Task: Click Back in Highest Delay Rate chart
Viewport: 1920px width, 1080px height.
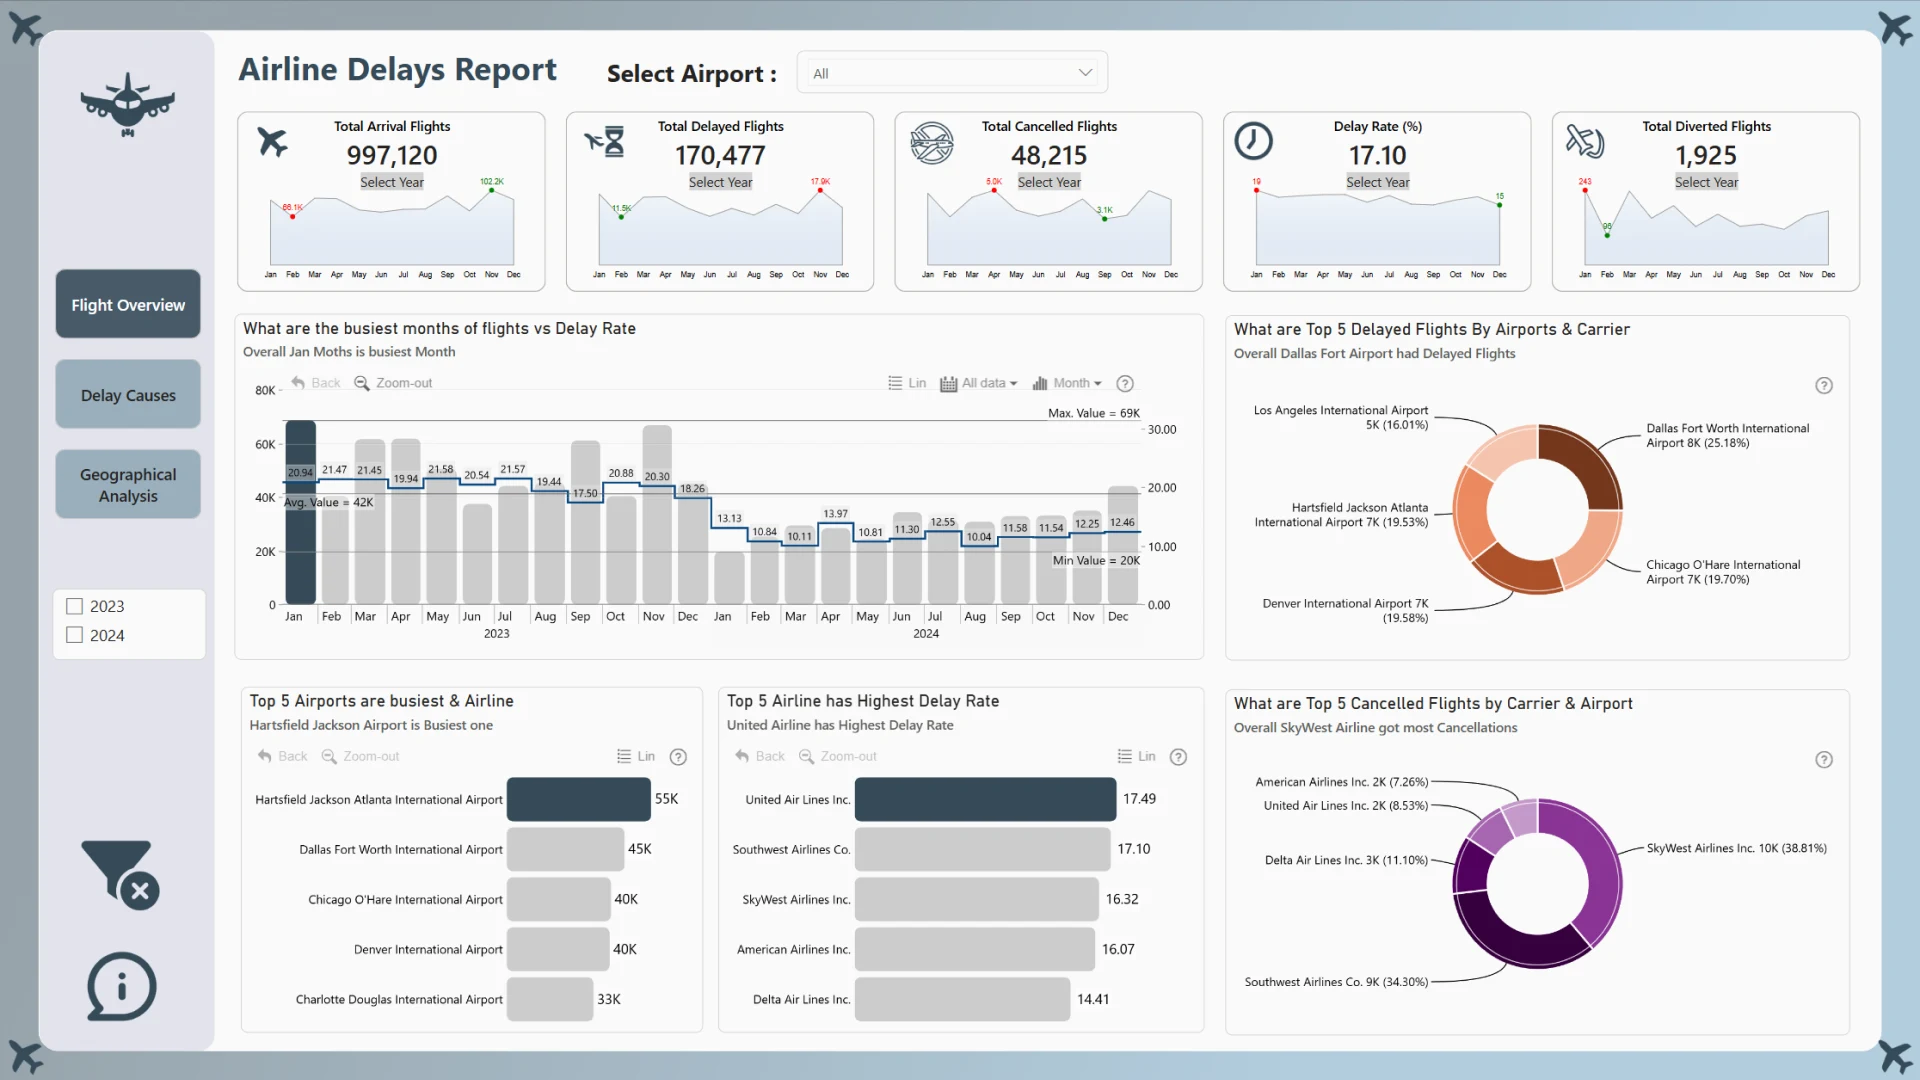Action: (x=760, y=757)
